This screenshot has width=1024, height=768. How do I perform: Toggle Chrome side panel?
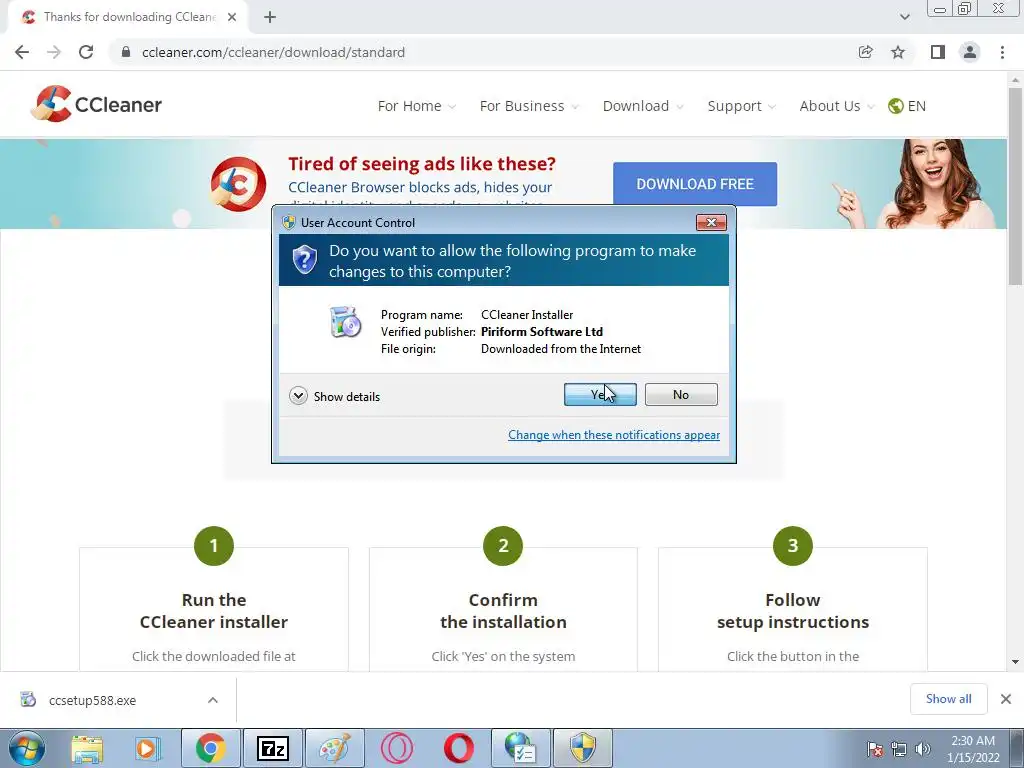coord(938,52)
